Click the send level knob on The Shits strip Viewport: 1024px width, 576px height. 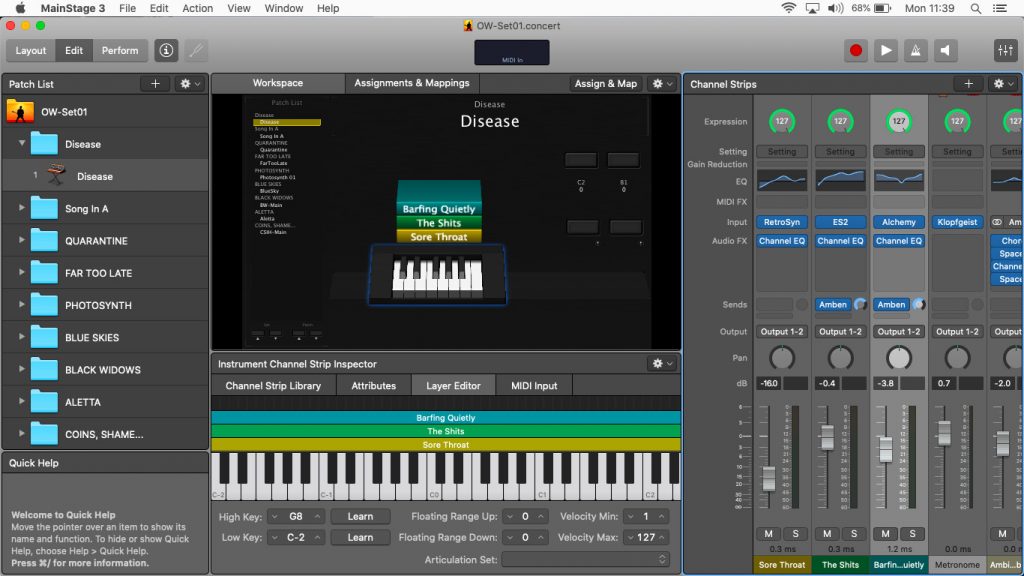point(860,304)
